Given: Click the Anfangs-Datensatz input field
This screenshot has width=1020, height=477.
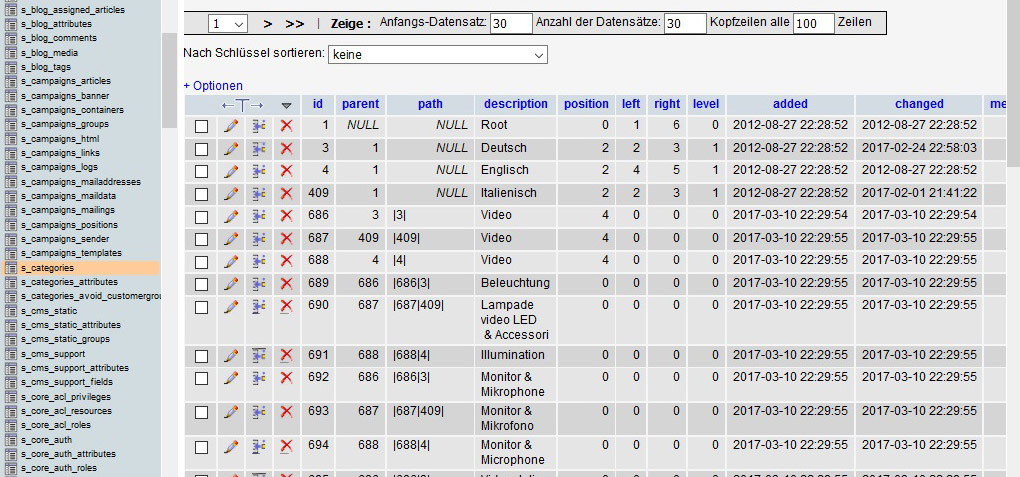Looking at the screenshot, I should pyautogui.click(x=511, y=24).
